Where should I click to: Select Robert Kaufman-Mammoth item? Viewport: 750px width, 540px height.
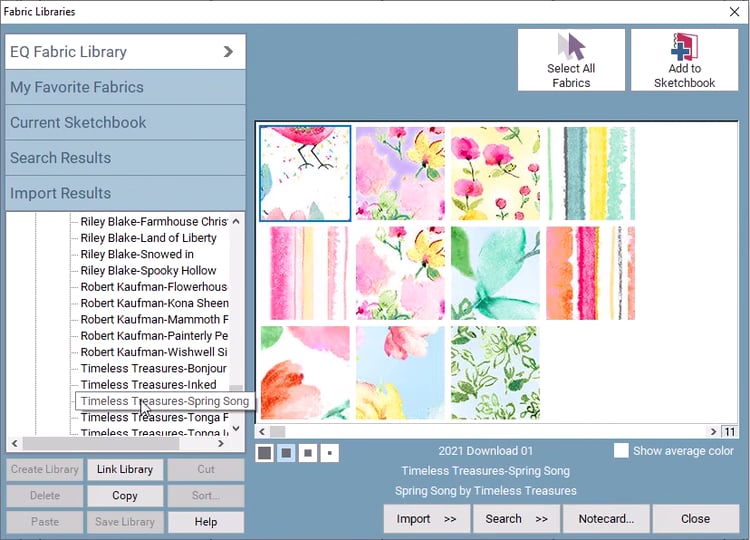click(154, 319)
